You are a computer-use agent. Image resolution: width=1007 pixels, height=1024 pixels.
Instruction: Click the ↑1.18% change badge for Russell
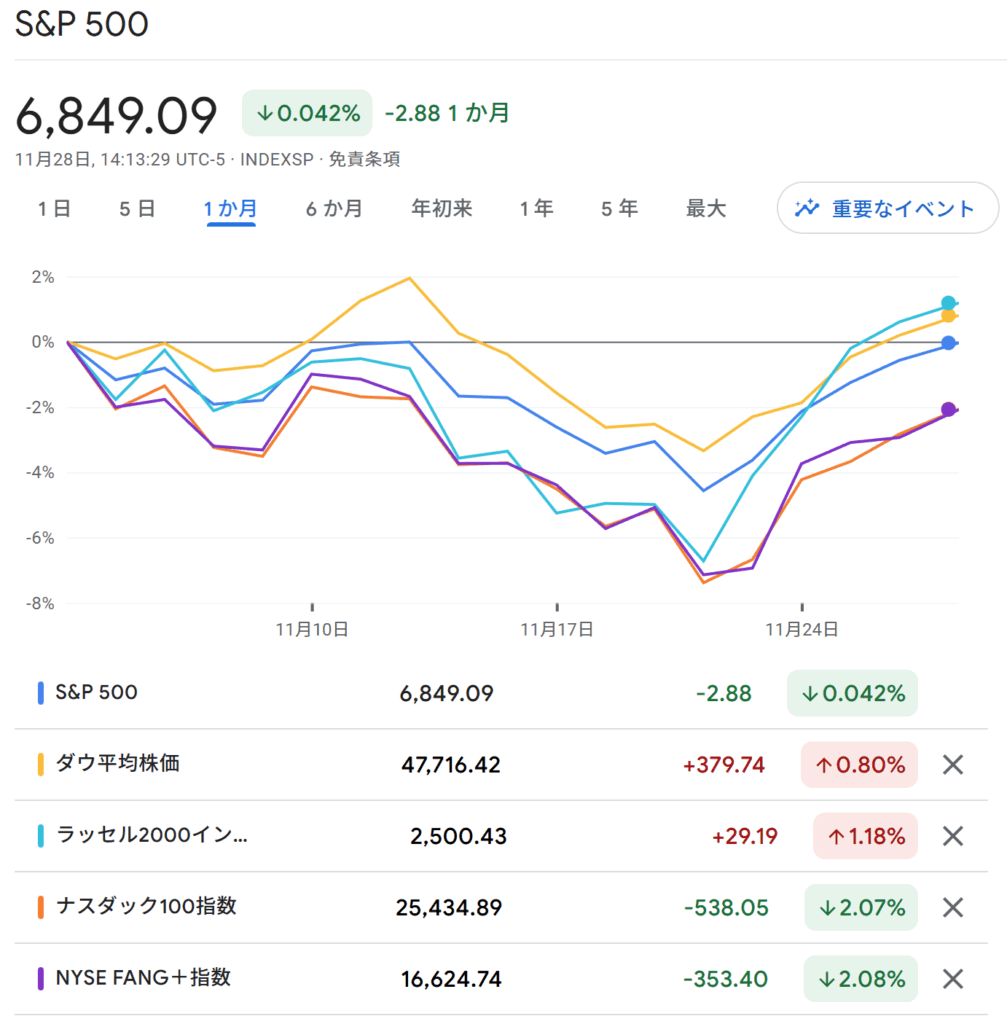865,836
